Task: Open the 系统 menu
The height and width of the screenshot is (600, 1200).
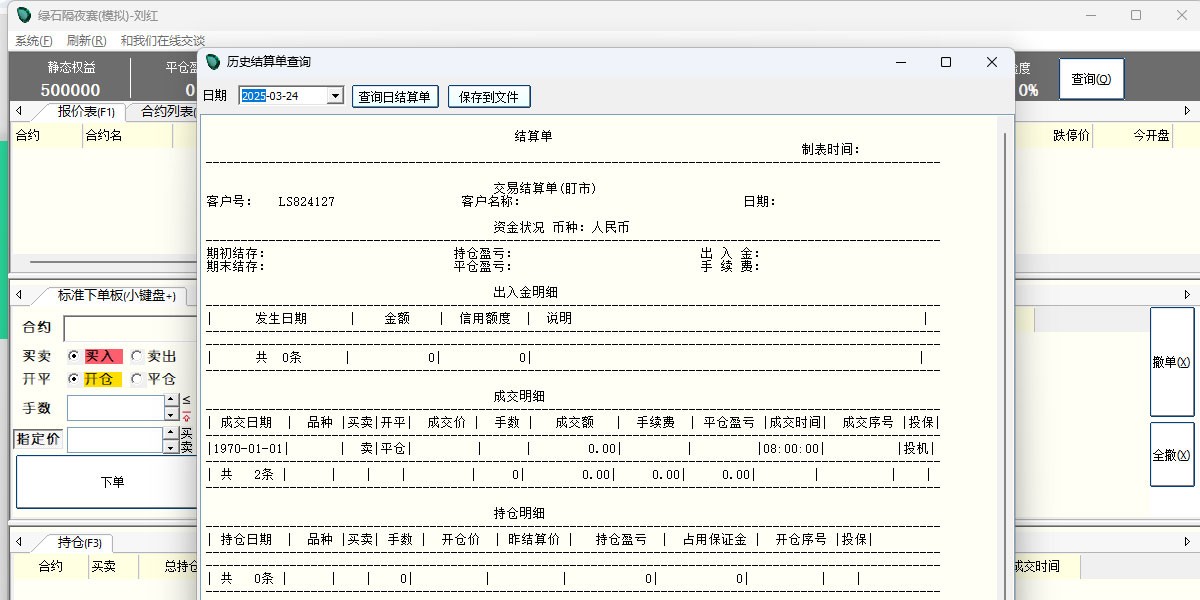Action: point(33,41)
